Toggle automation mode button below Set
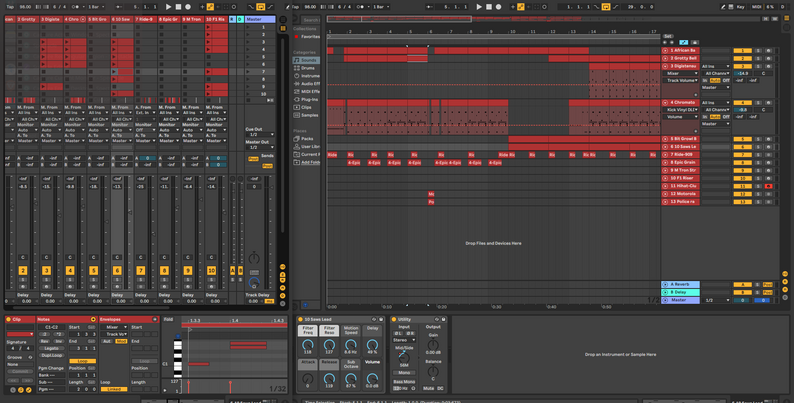 tap(684, 43)
